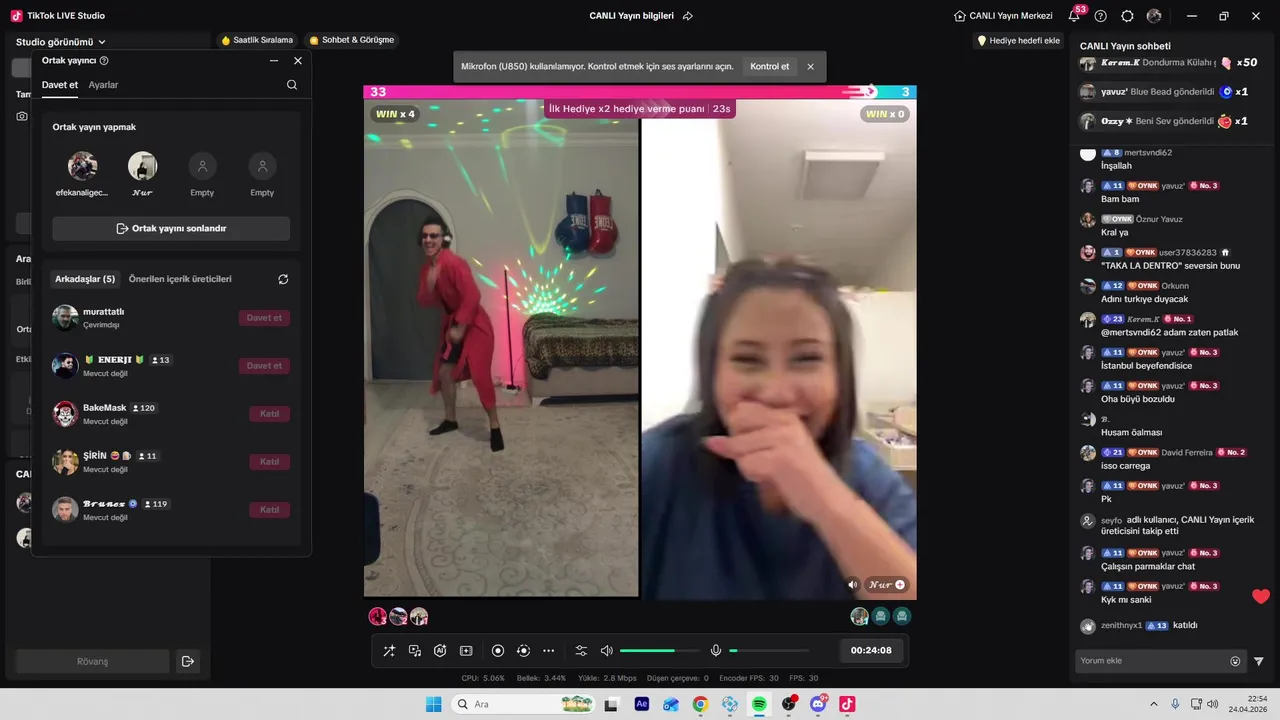The width and height of the screenshot is (1280, 720).
Task: Share the CANLI Yayın bilgileri arrow icon
Action: pos(688,16)
